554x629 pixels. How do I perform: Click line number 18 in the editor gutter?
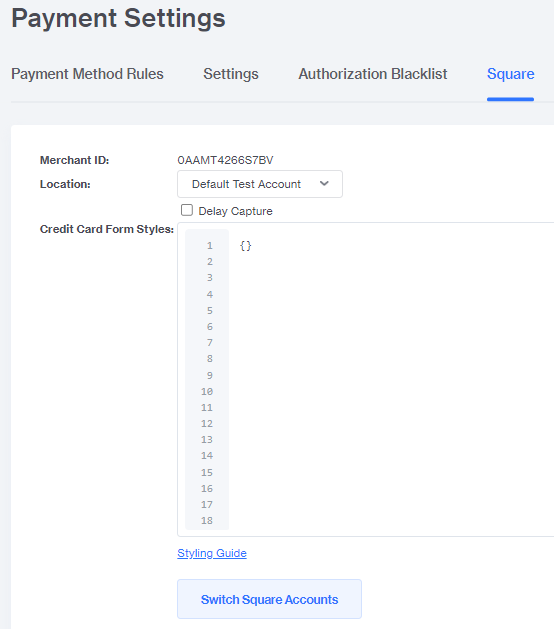tap(207, 521)
